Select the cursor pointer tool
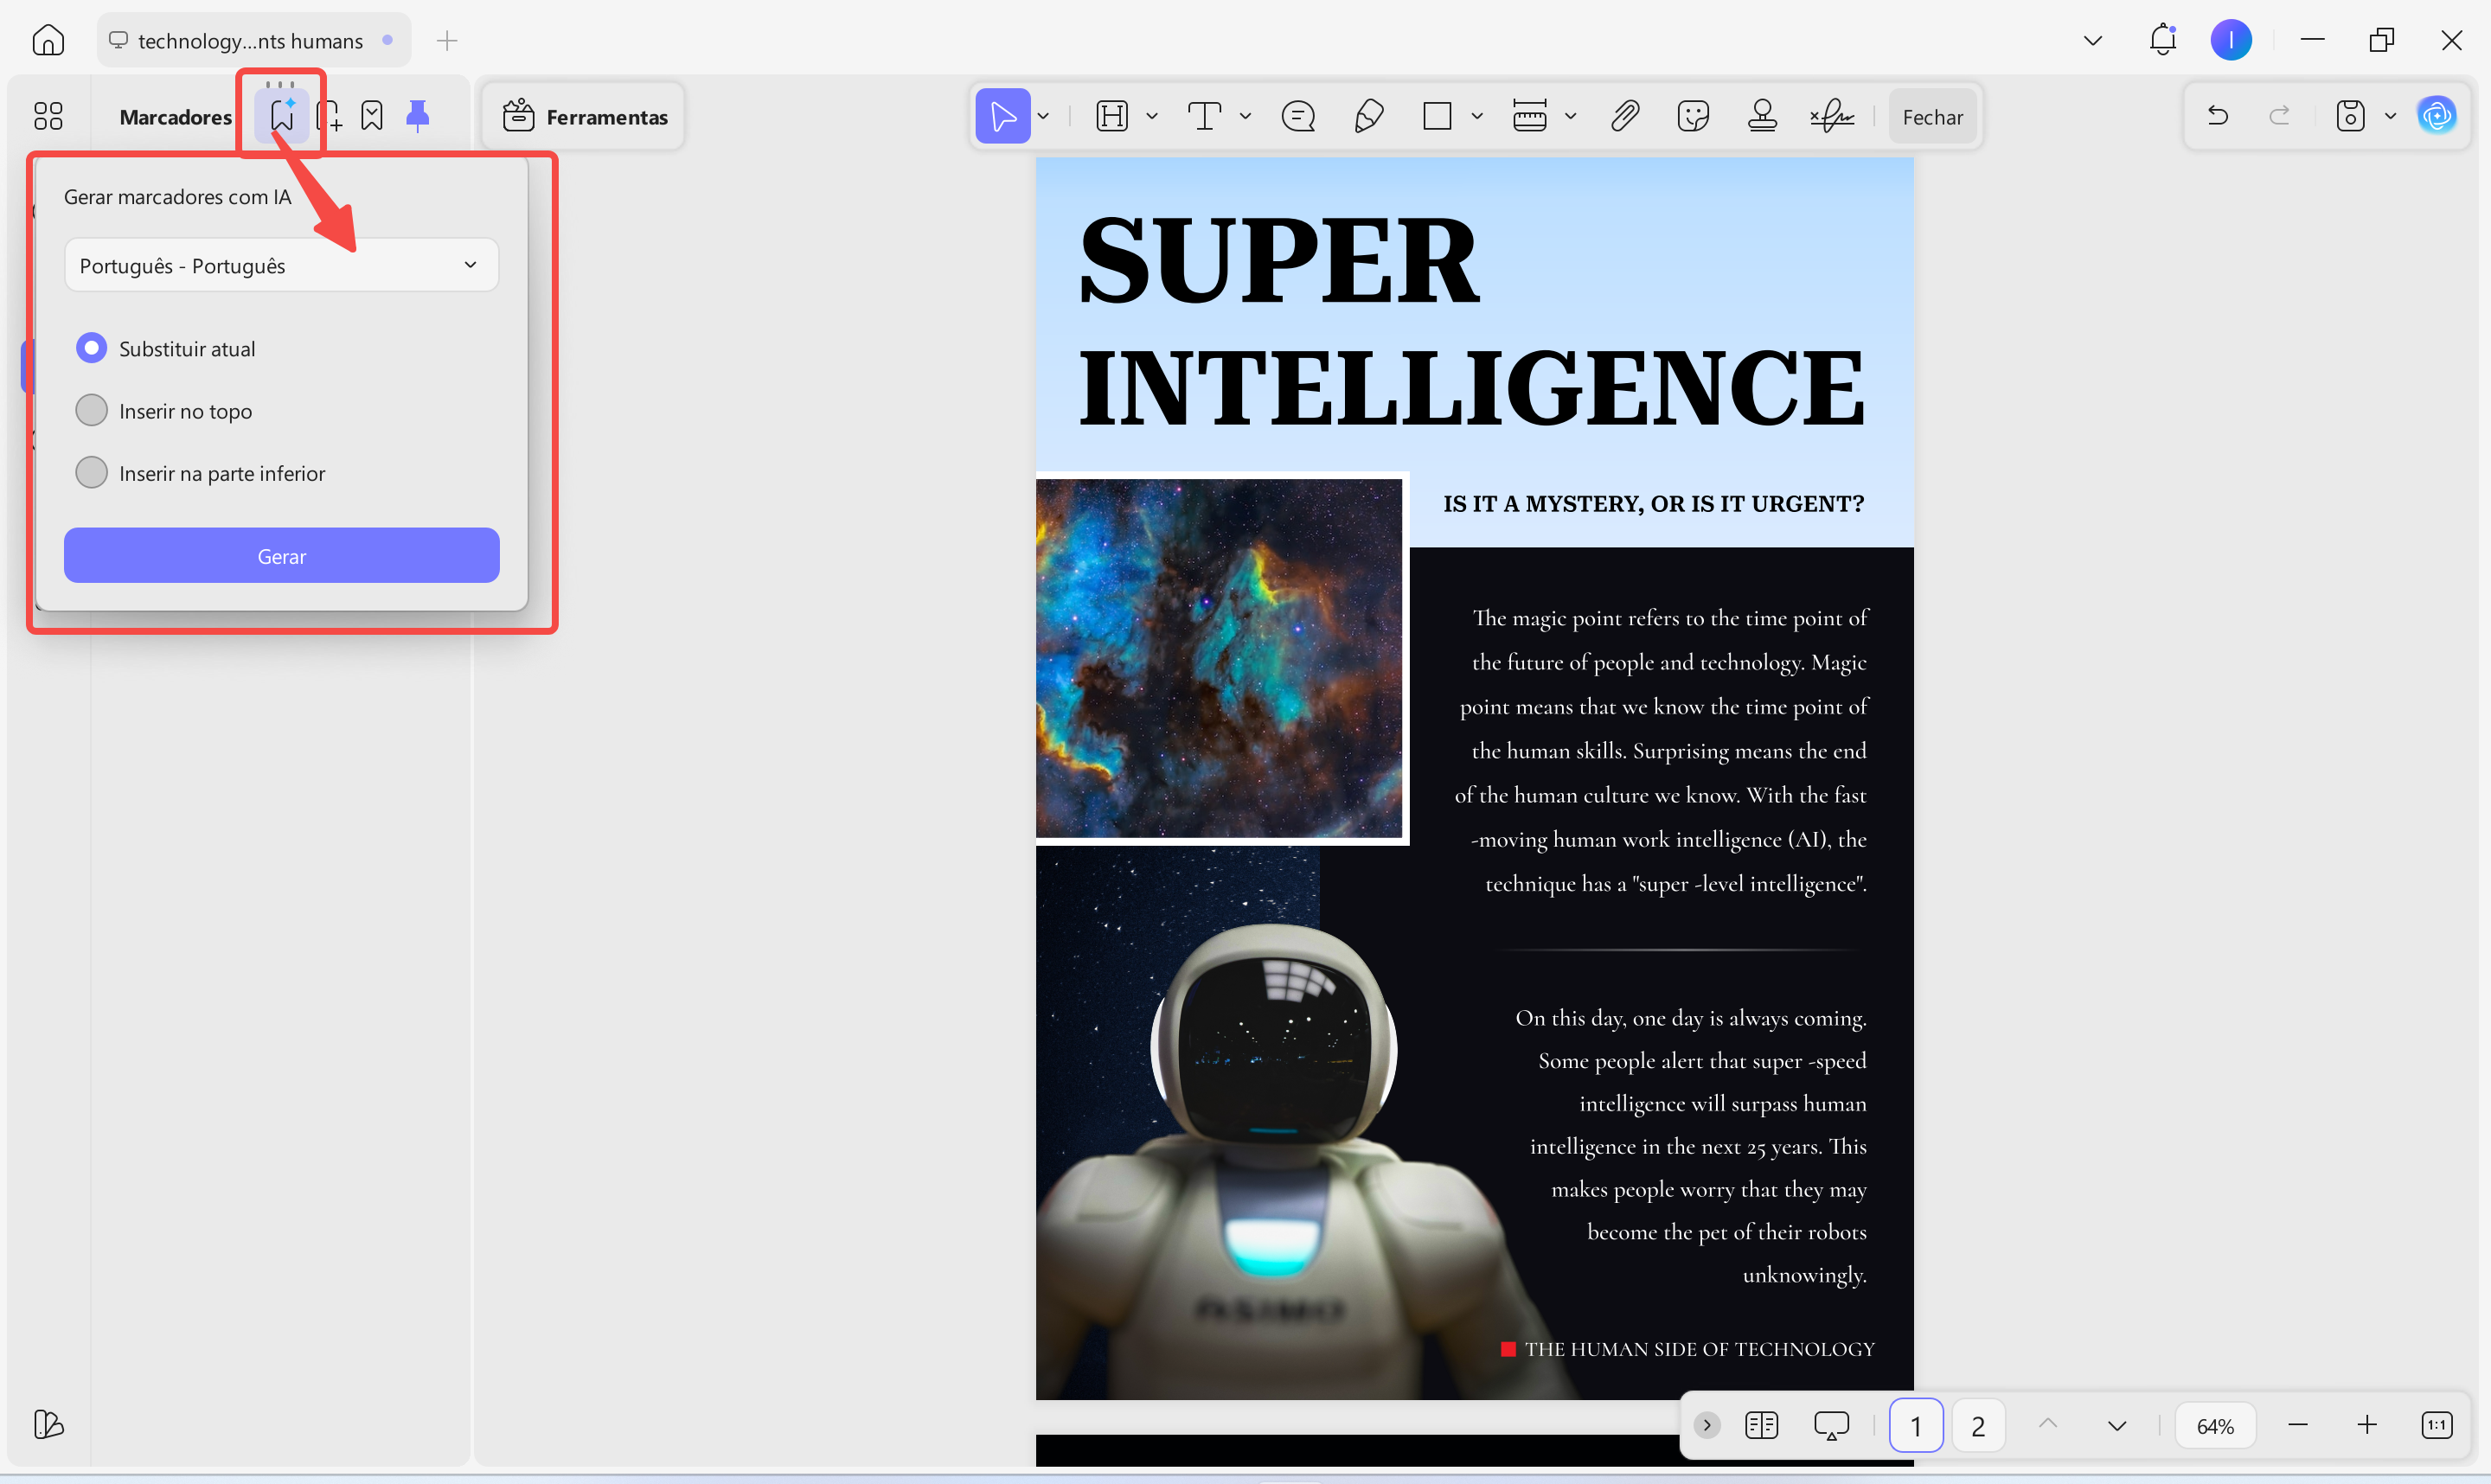This screenshot has height=1484, width=2491. (1003, 117)
